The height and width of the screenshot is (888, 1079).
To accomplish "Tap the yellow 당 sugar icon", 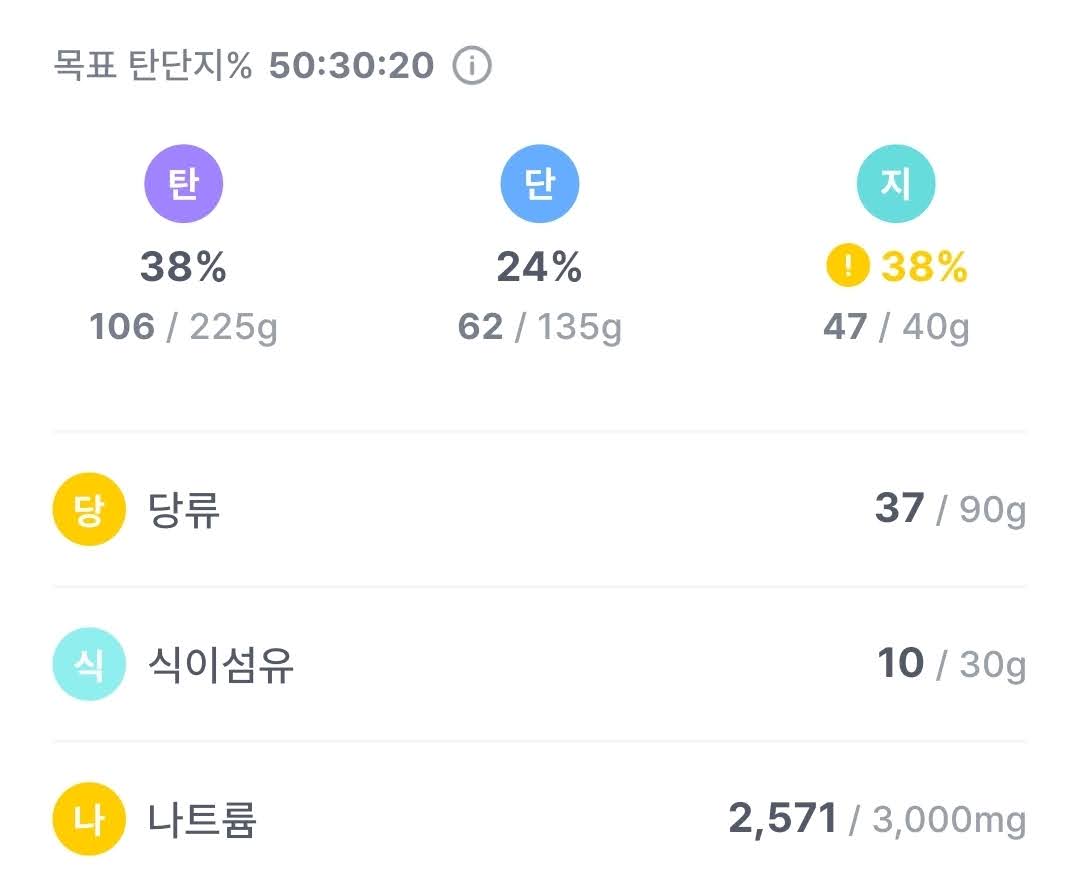I will click(x=89, y=509).
